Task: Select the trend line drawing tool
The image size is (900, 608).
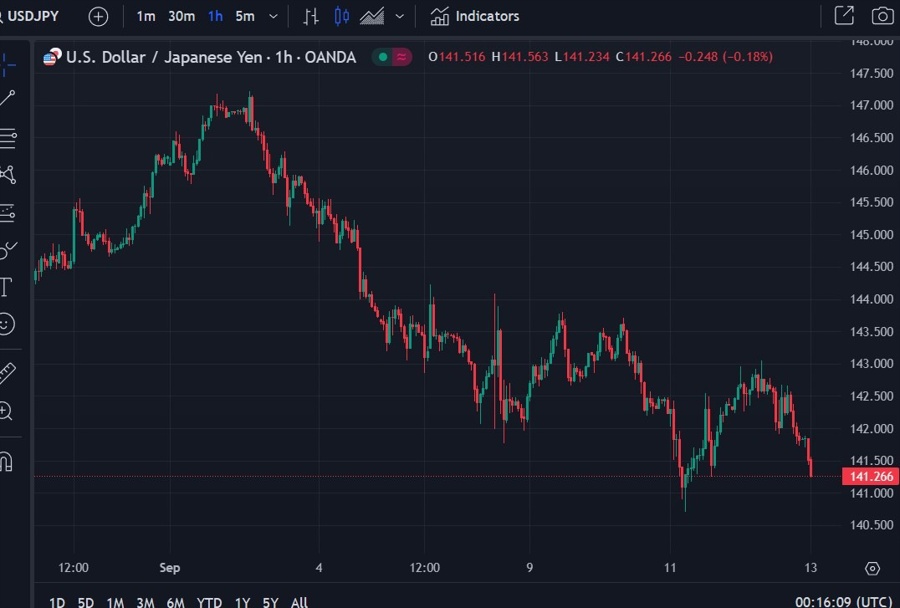Action: pyautogui.click(x=8, y=98)
